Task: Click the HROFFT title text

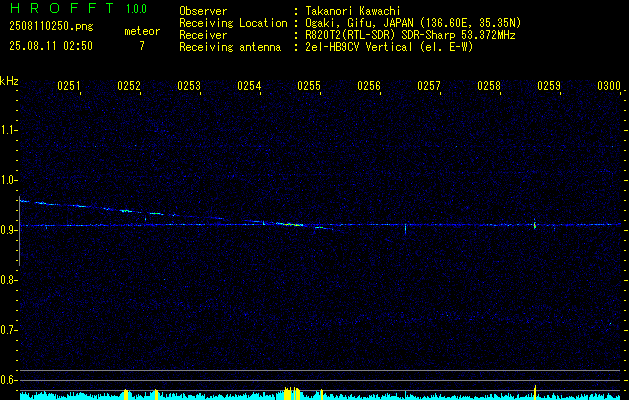Action: pyautogui.click(x=62, y=8)
